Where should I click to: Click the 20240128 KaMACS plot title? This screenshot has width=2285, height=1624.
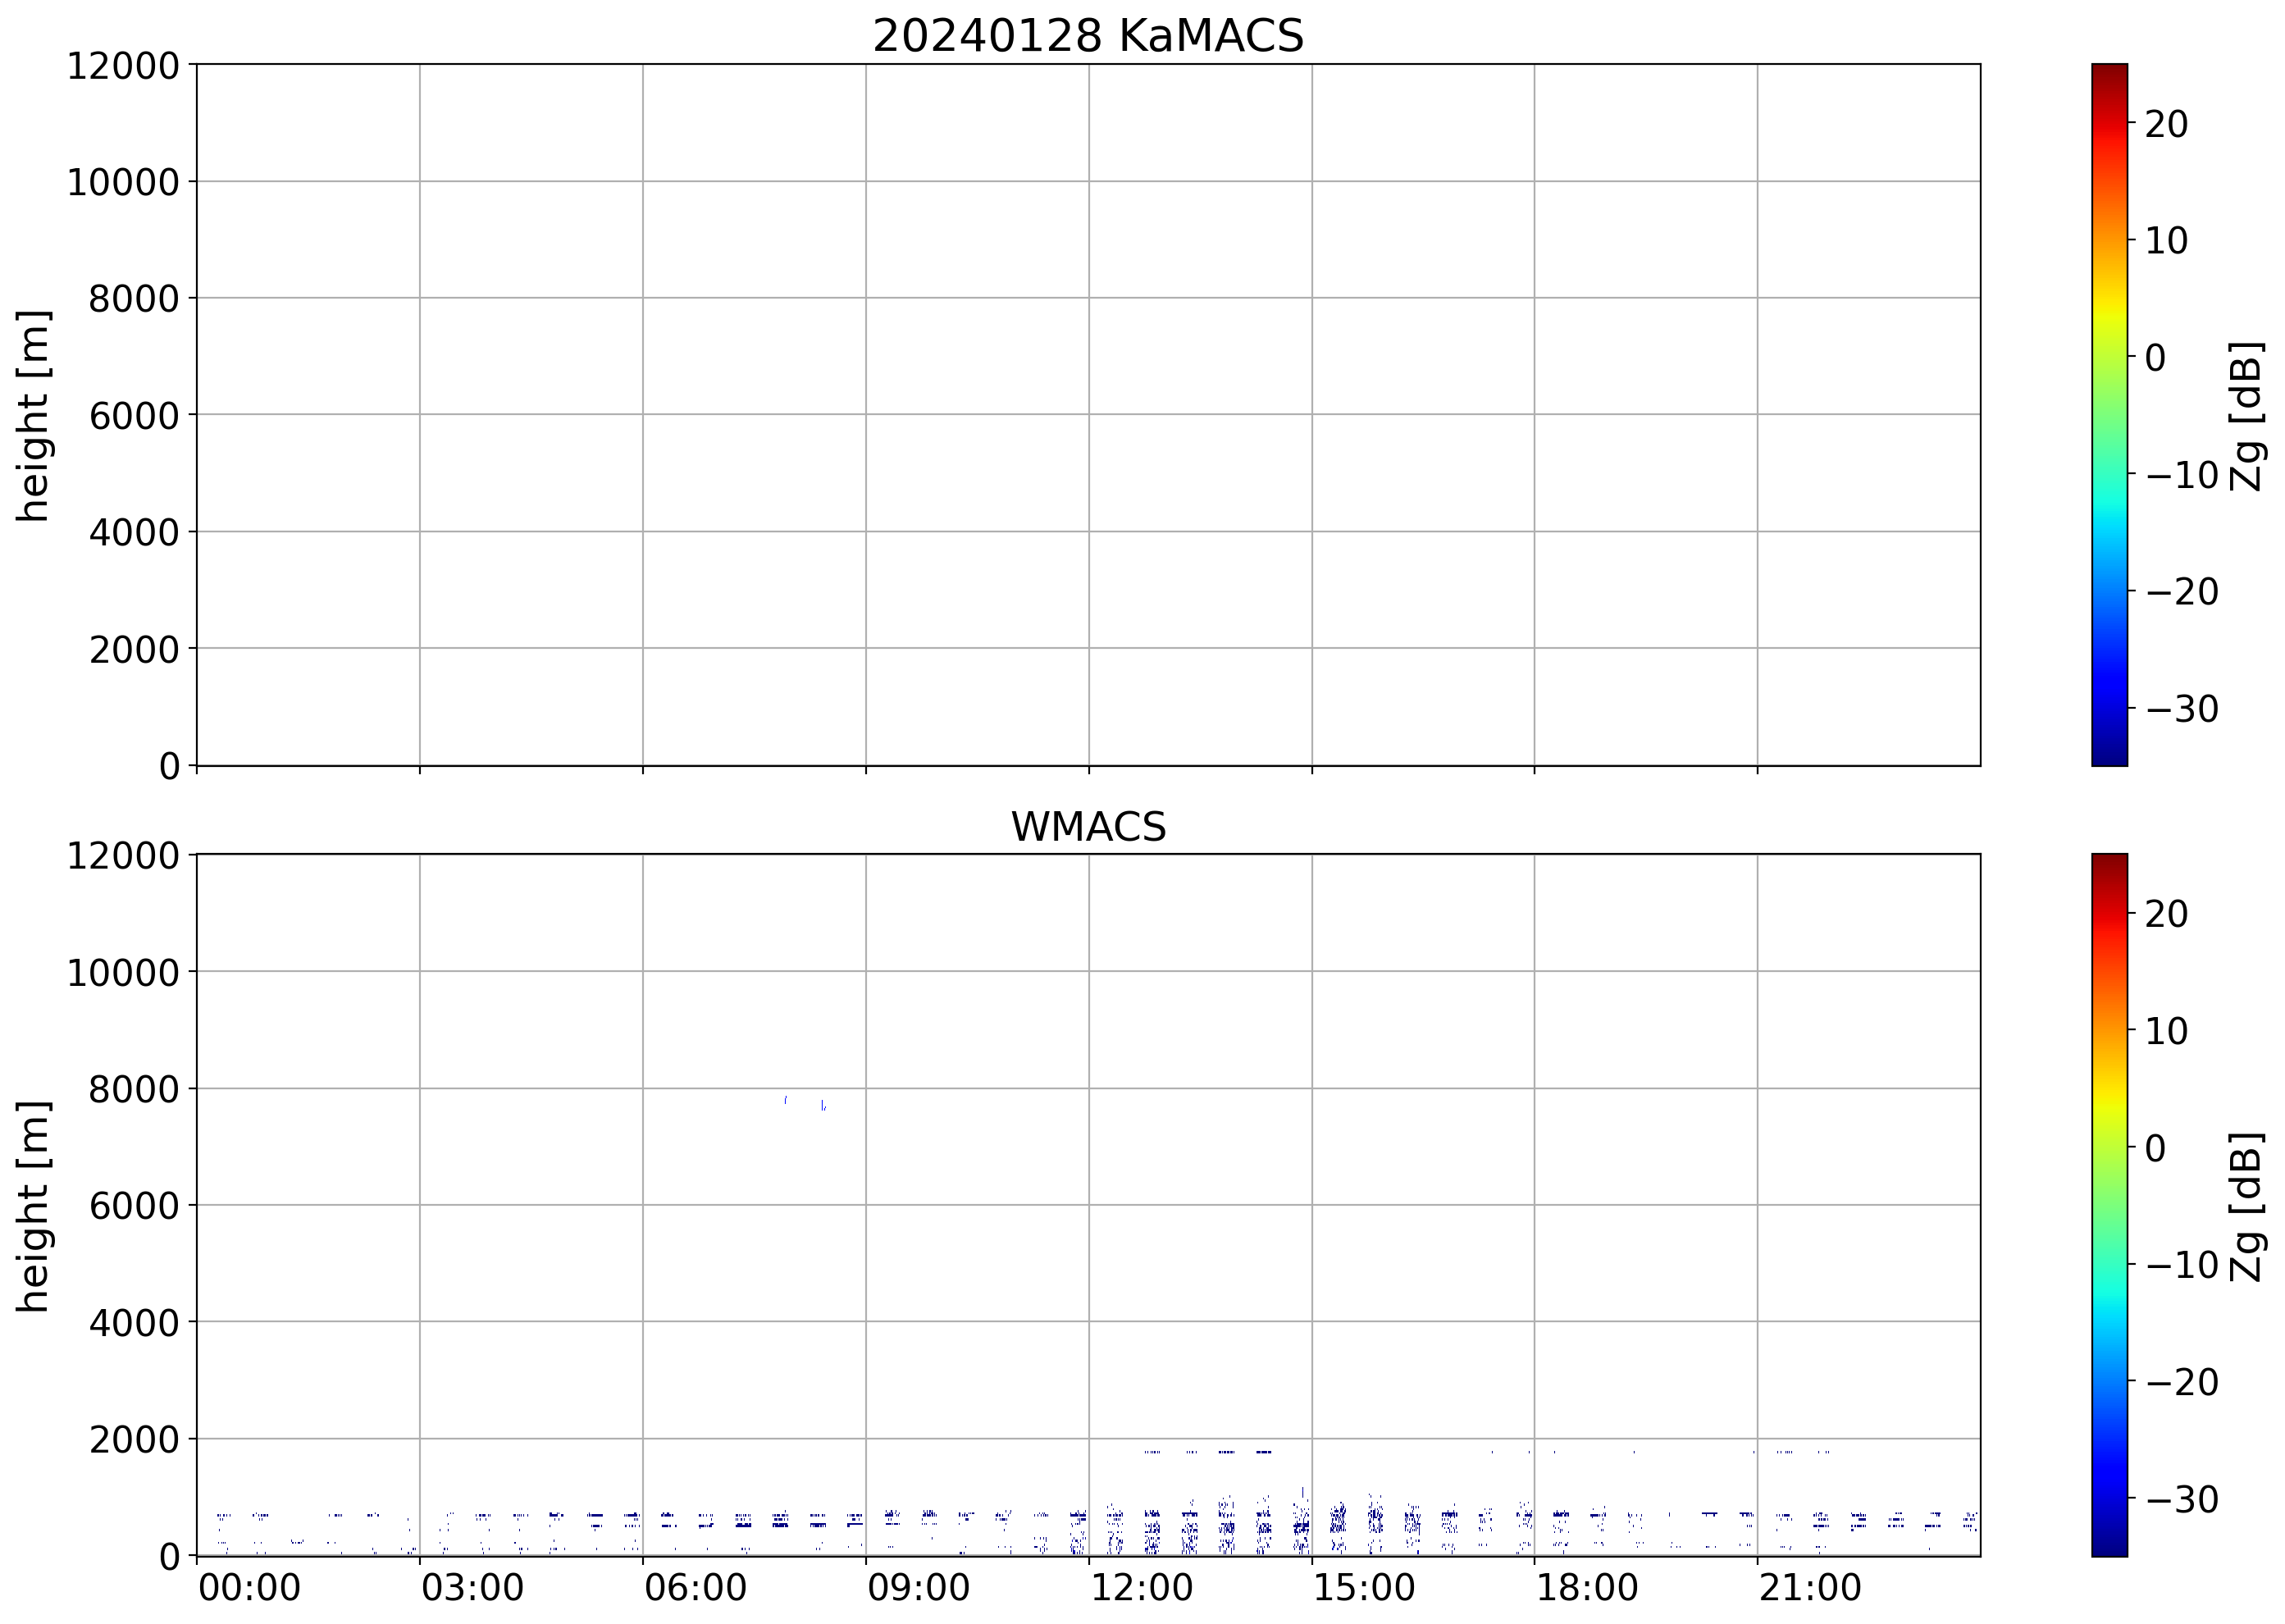pyautogui.click(x=1088, y=36)
